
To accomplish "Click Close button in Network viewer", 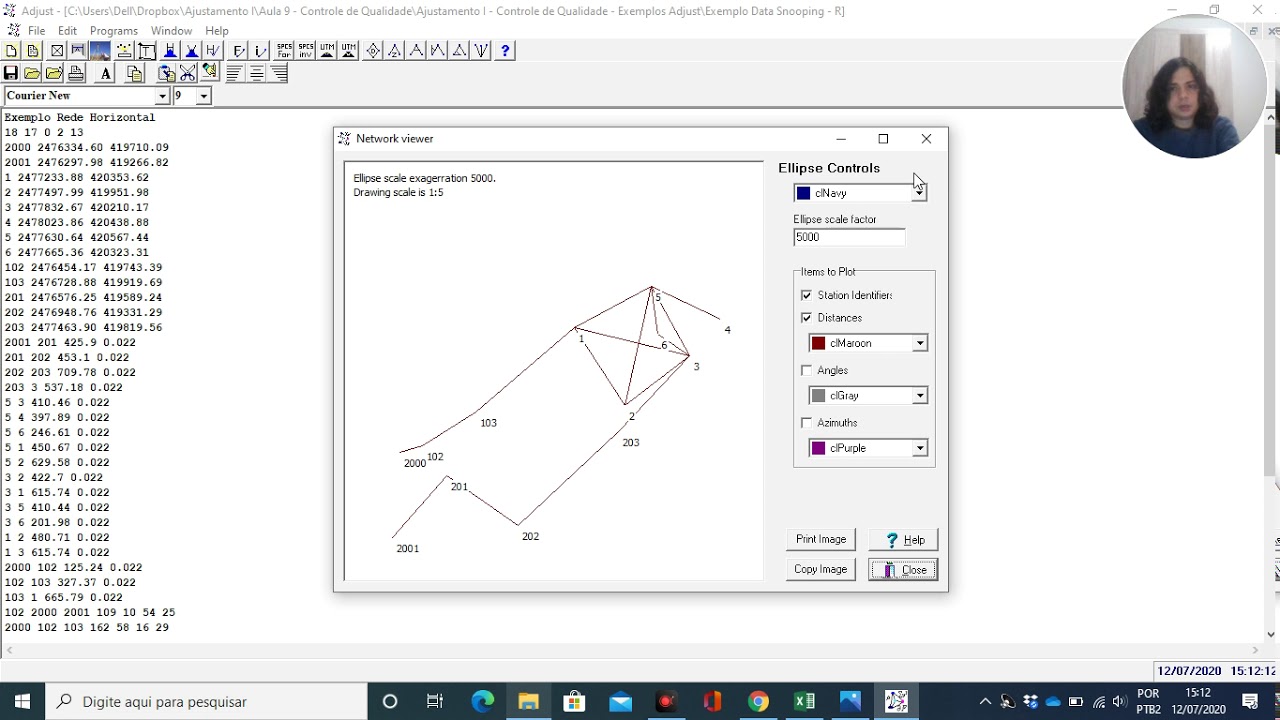I will point(903,569).
